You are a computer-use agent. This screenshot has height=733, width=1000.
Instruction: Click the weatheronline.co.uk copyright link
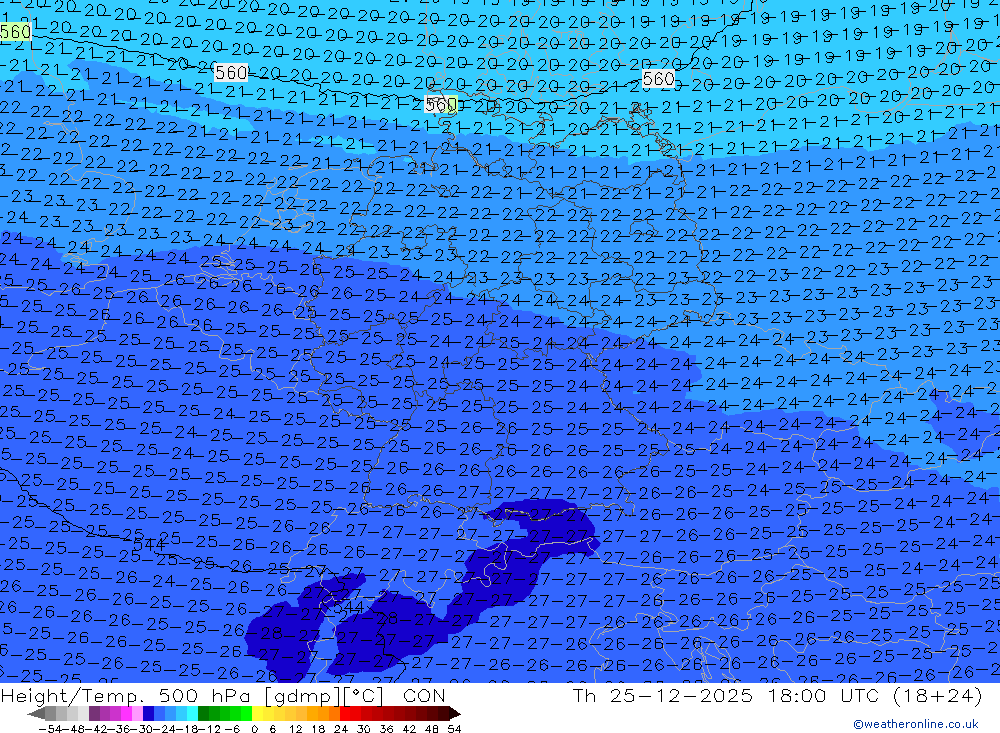pos(916,724)
